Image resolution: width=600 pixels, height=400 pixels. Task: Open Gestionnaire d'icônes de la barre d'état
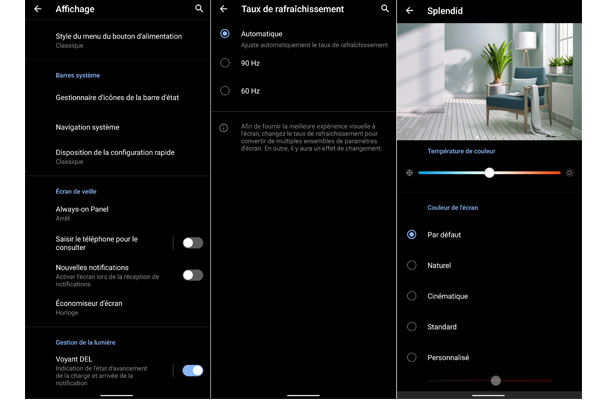pos(117,98)
